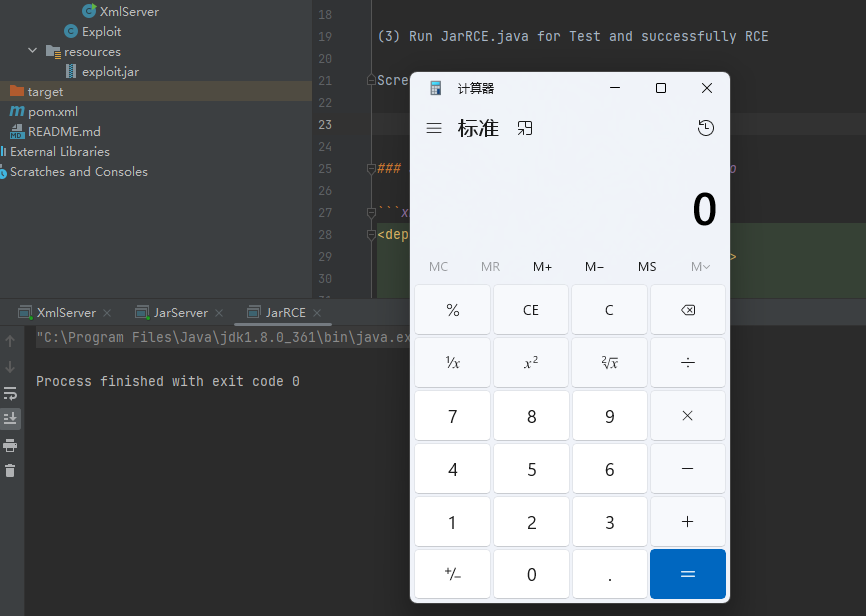
Task: Open the Calculator navigation hamburger menu
Action: pyautogui.click(x=434, y=129)
